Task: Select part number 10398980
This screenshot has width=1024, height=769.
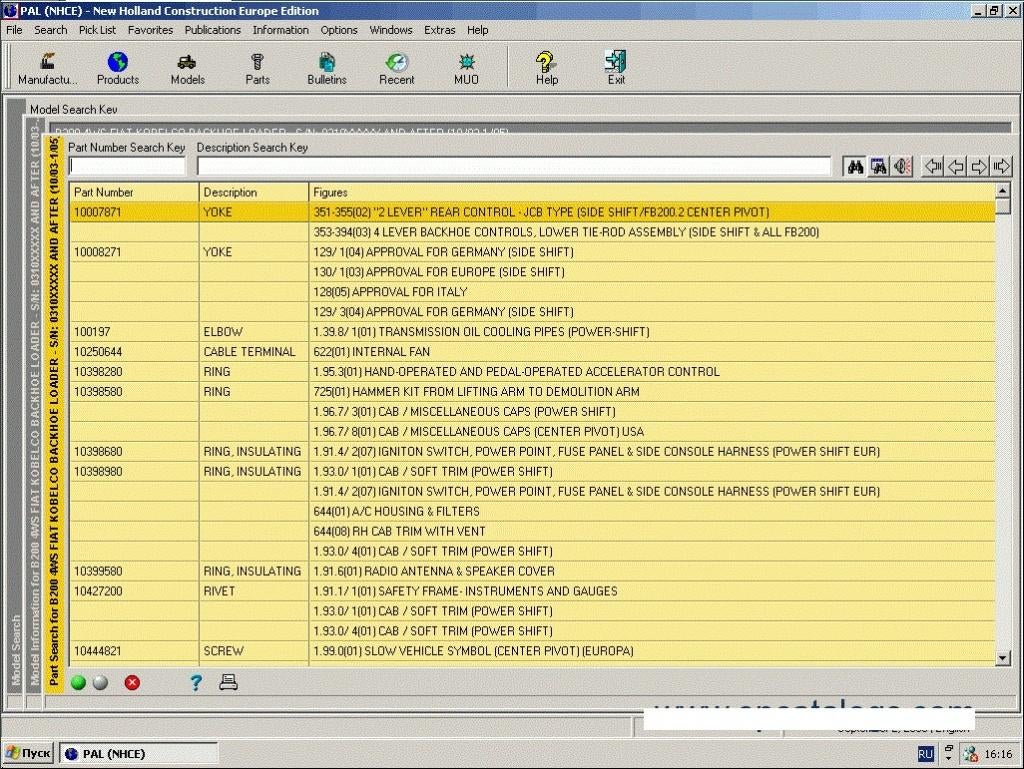Action: pyautogui.click(x=97, y=471)
